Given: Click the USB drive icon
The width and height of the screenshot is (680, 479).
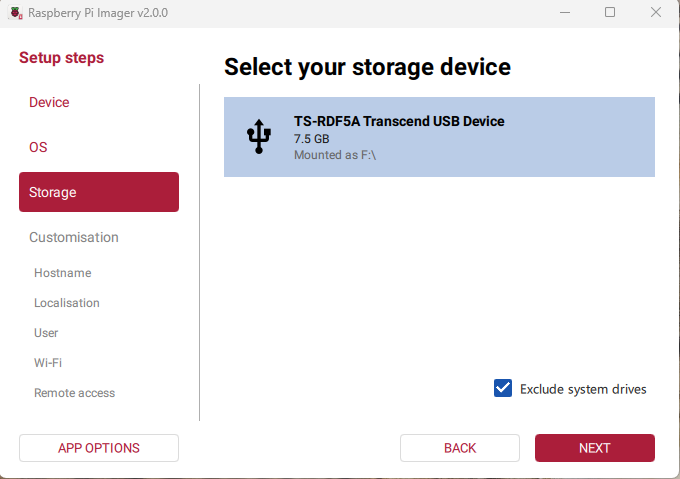Looking at the screenshot, I should pyautogui.click(x=258, y=137).
